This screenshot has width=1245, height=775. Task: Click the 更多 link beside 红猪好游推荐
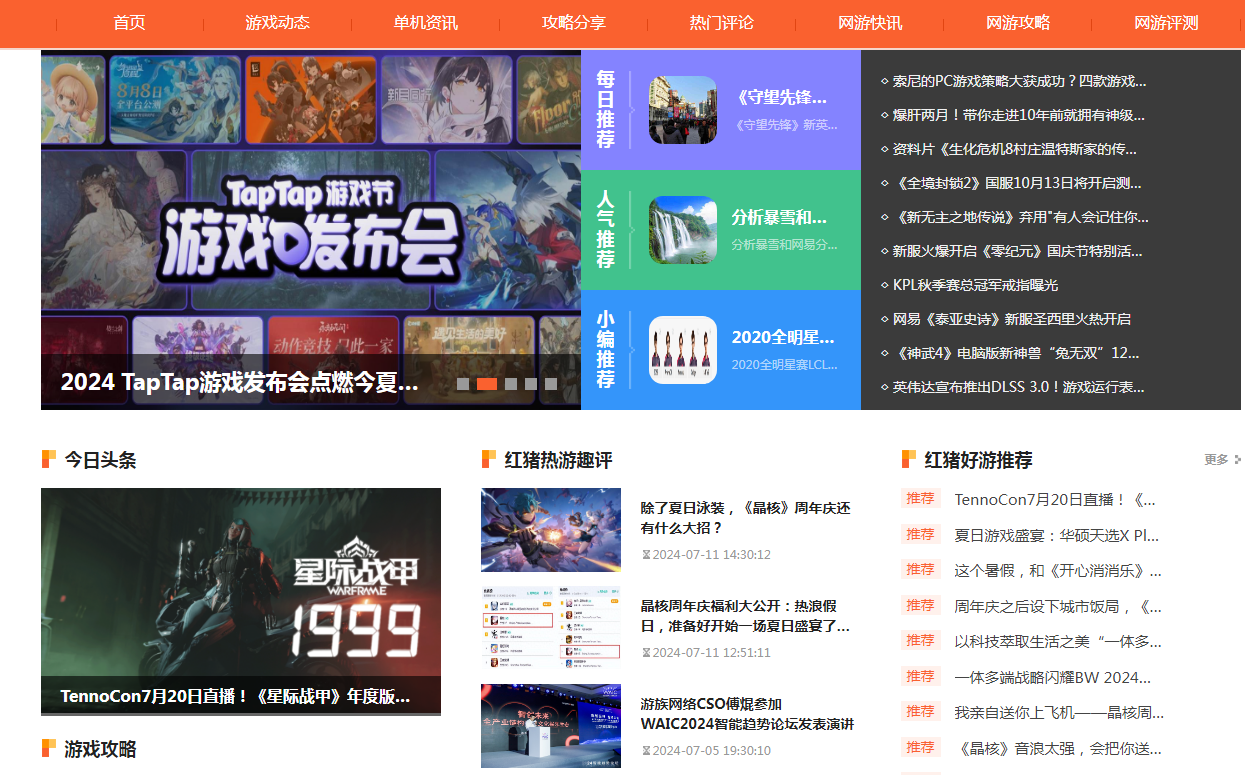pyautogui.click(x=1222, y=460)
